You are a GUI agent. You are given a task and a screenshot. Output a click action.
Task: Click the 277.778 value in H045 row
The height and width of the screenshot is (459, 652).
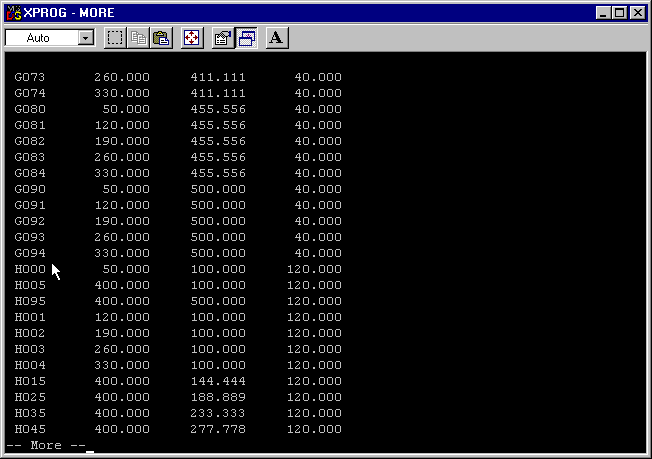tap(217, 429)
